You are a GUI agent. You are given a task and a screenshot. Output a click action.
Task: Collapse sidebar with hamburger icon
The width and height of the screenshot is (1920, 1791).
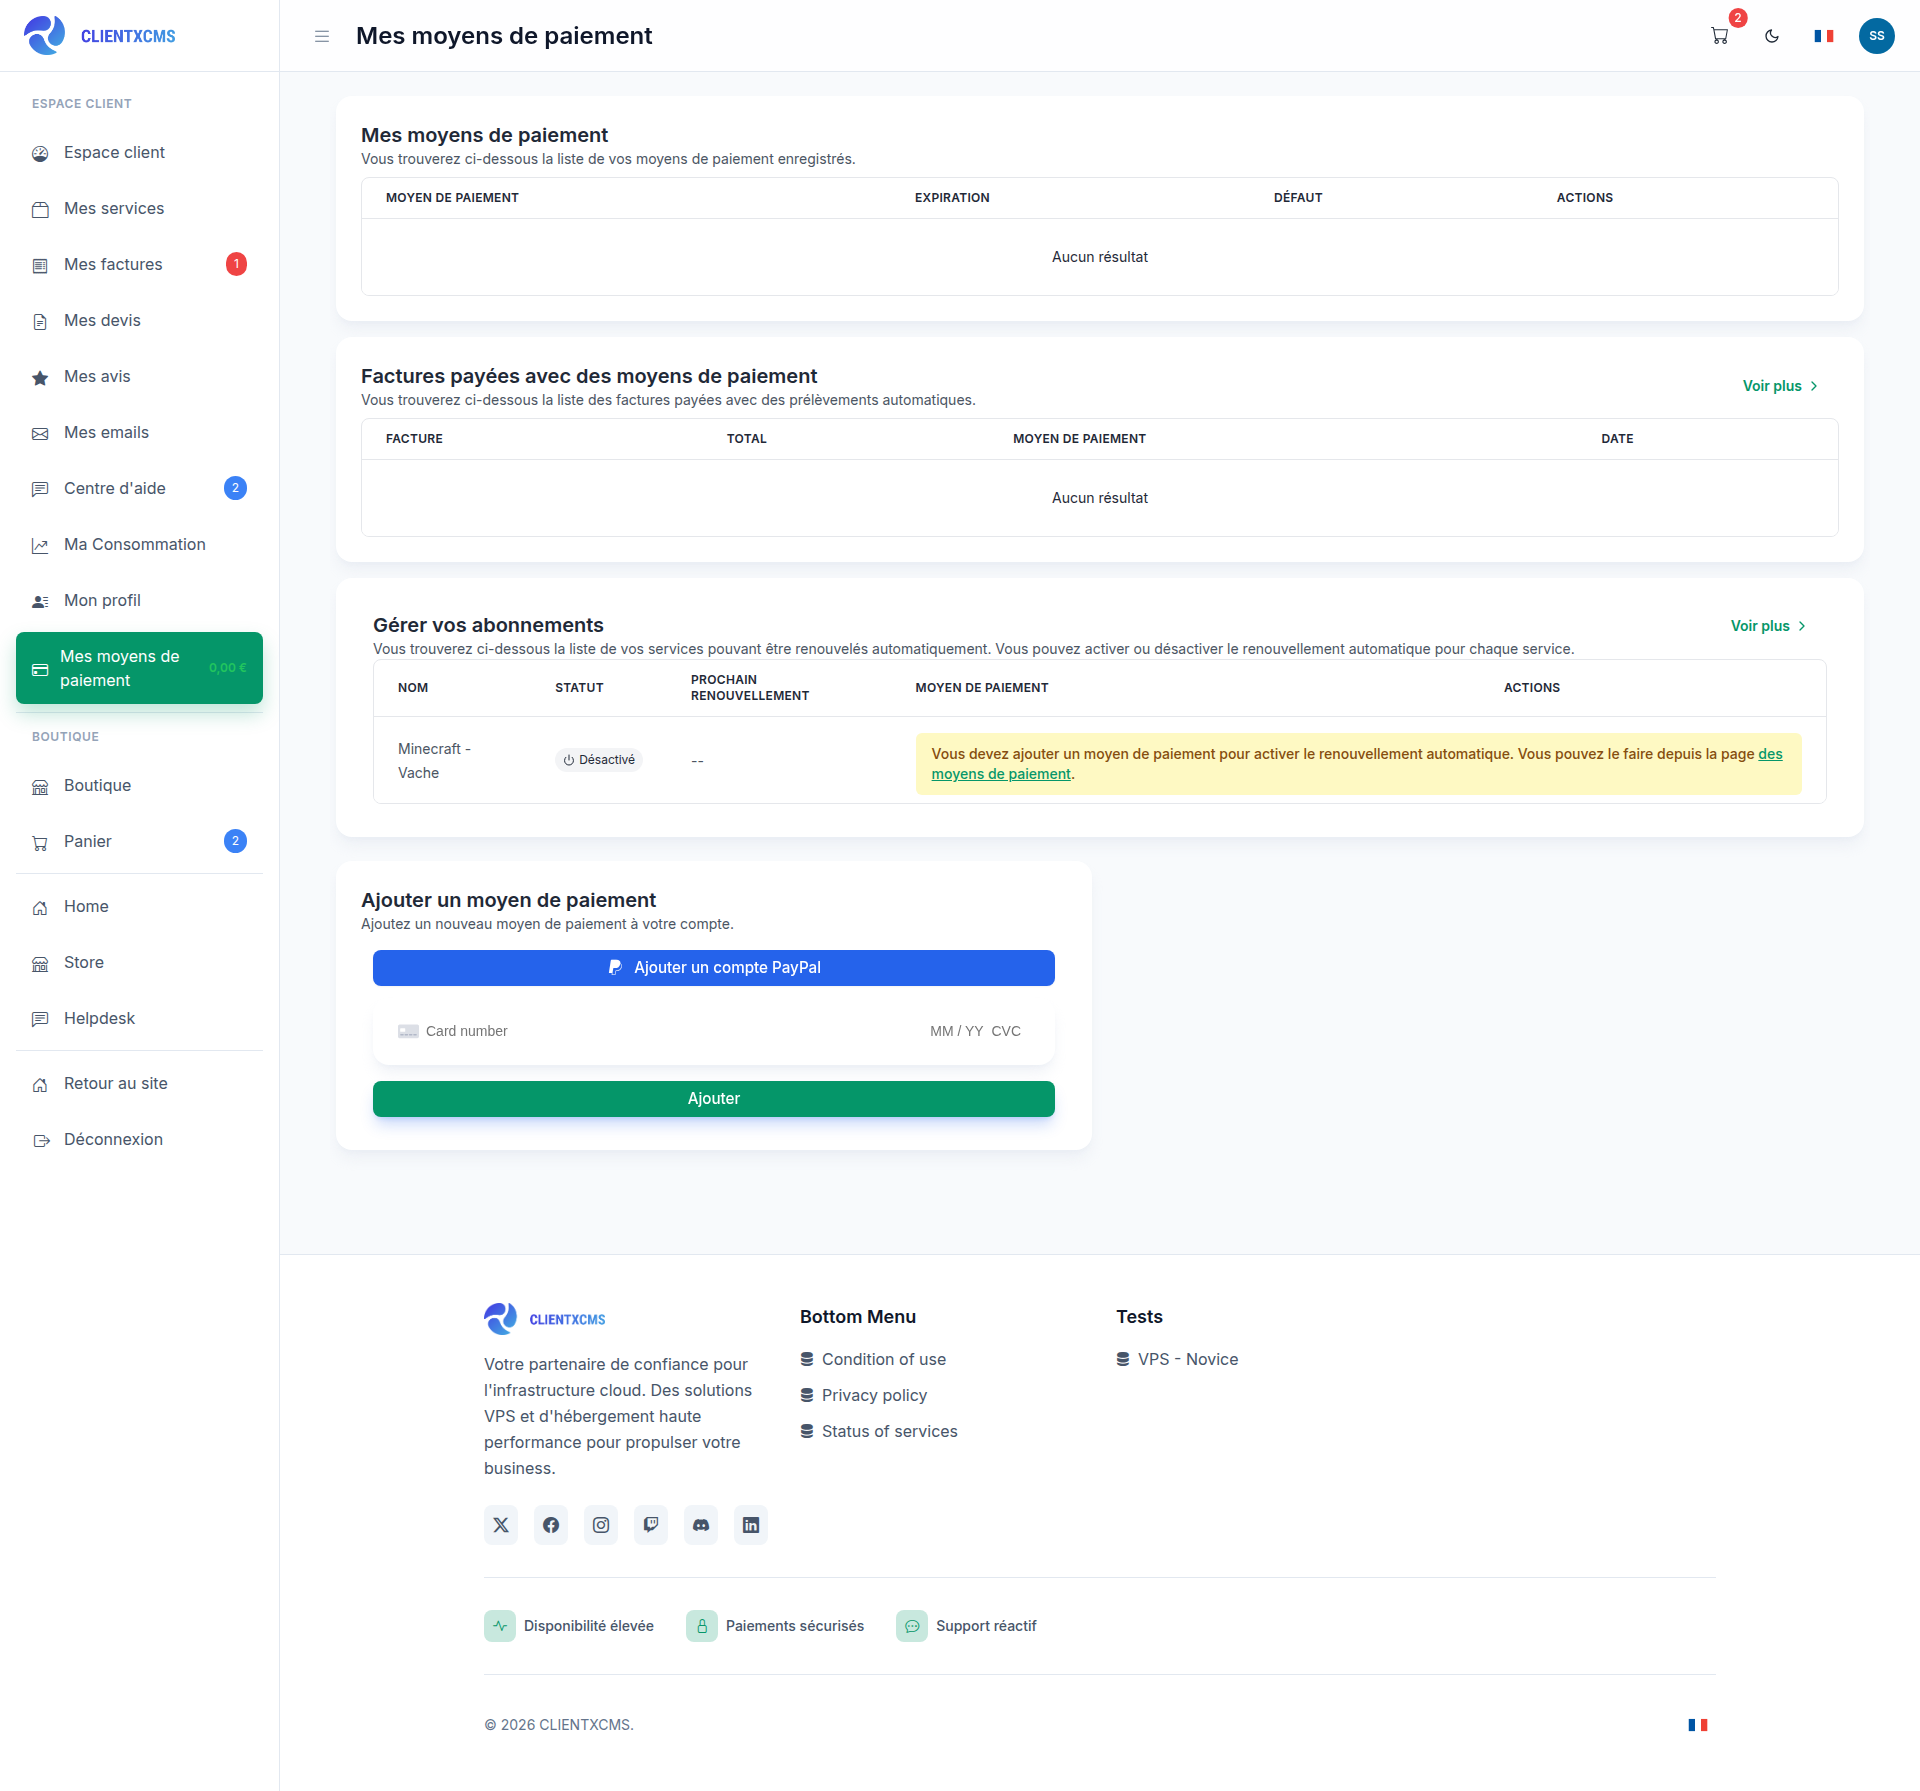pyautogui.click(x=322, y=36)
